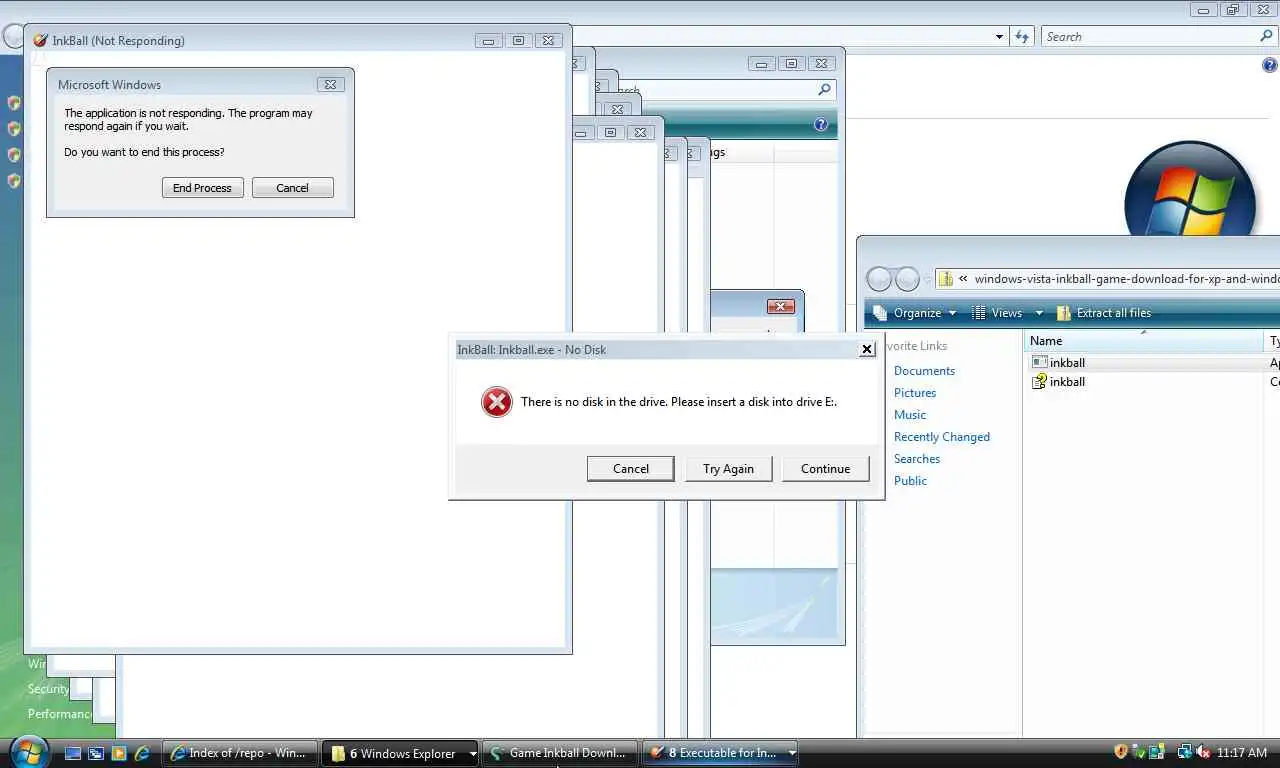The width and height of the screenshot is (1280, 768).
Task: Click the zip folder icon in address bar
Action: 945,279
